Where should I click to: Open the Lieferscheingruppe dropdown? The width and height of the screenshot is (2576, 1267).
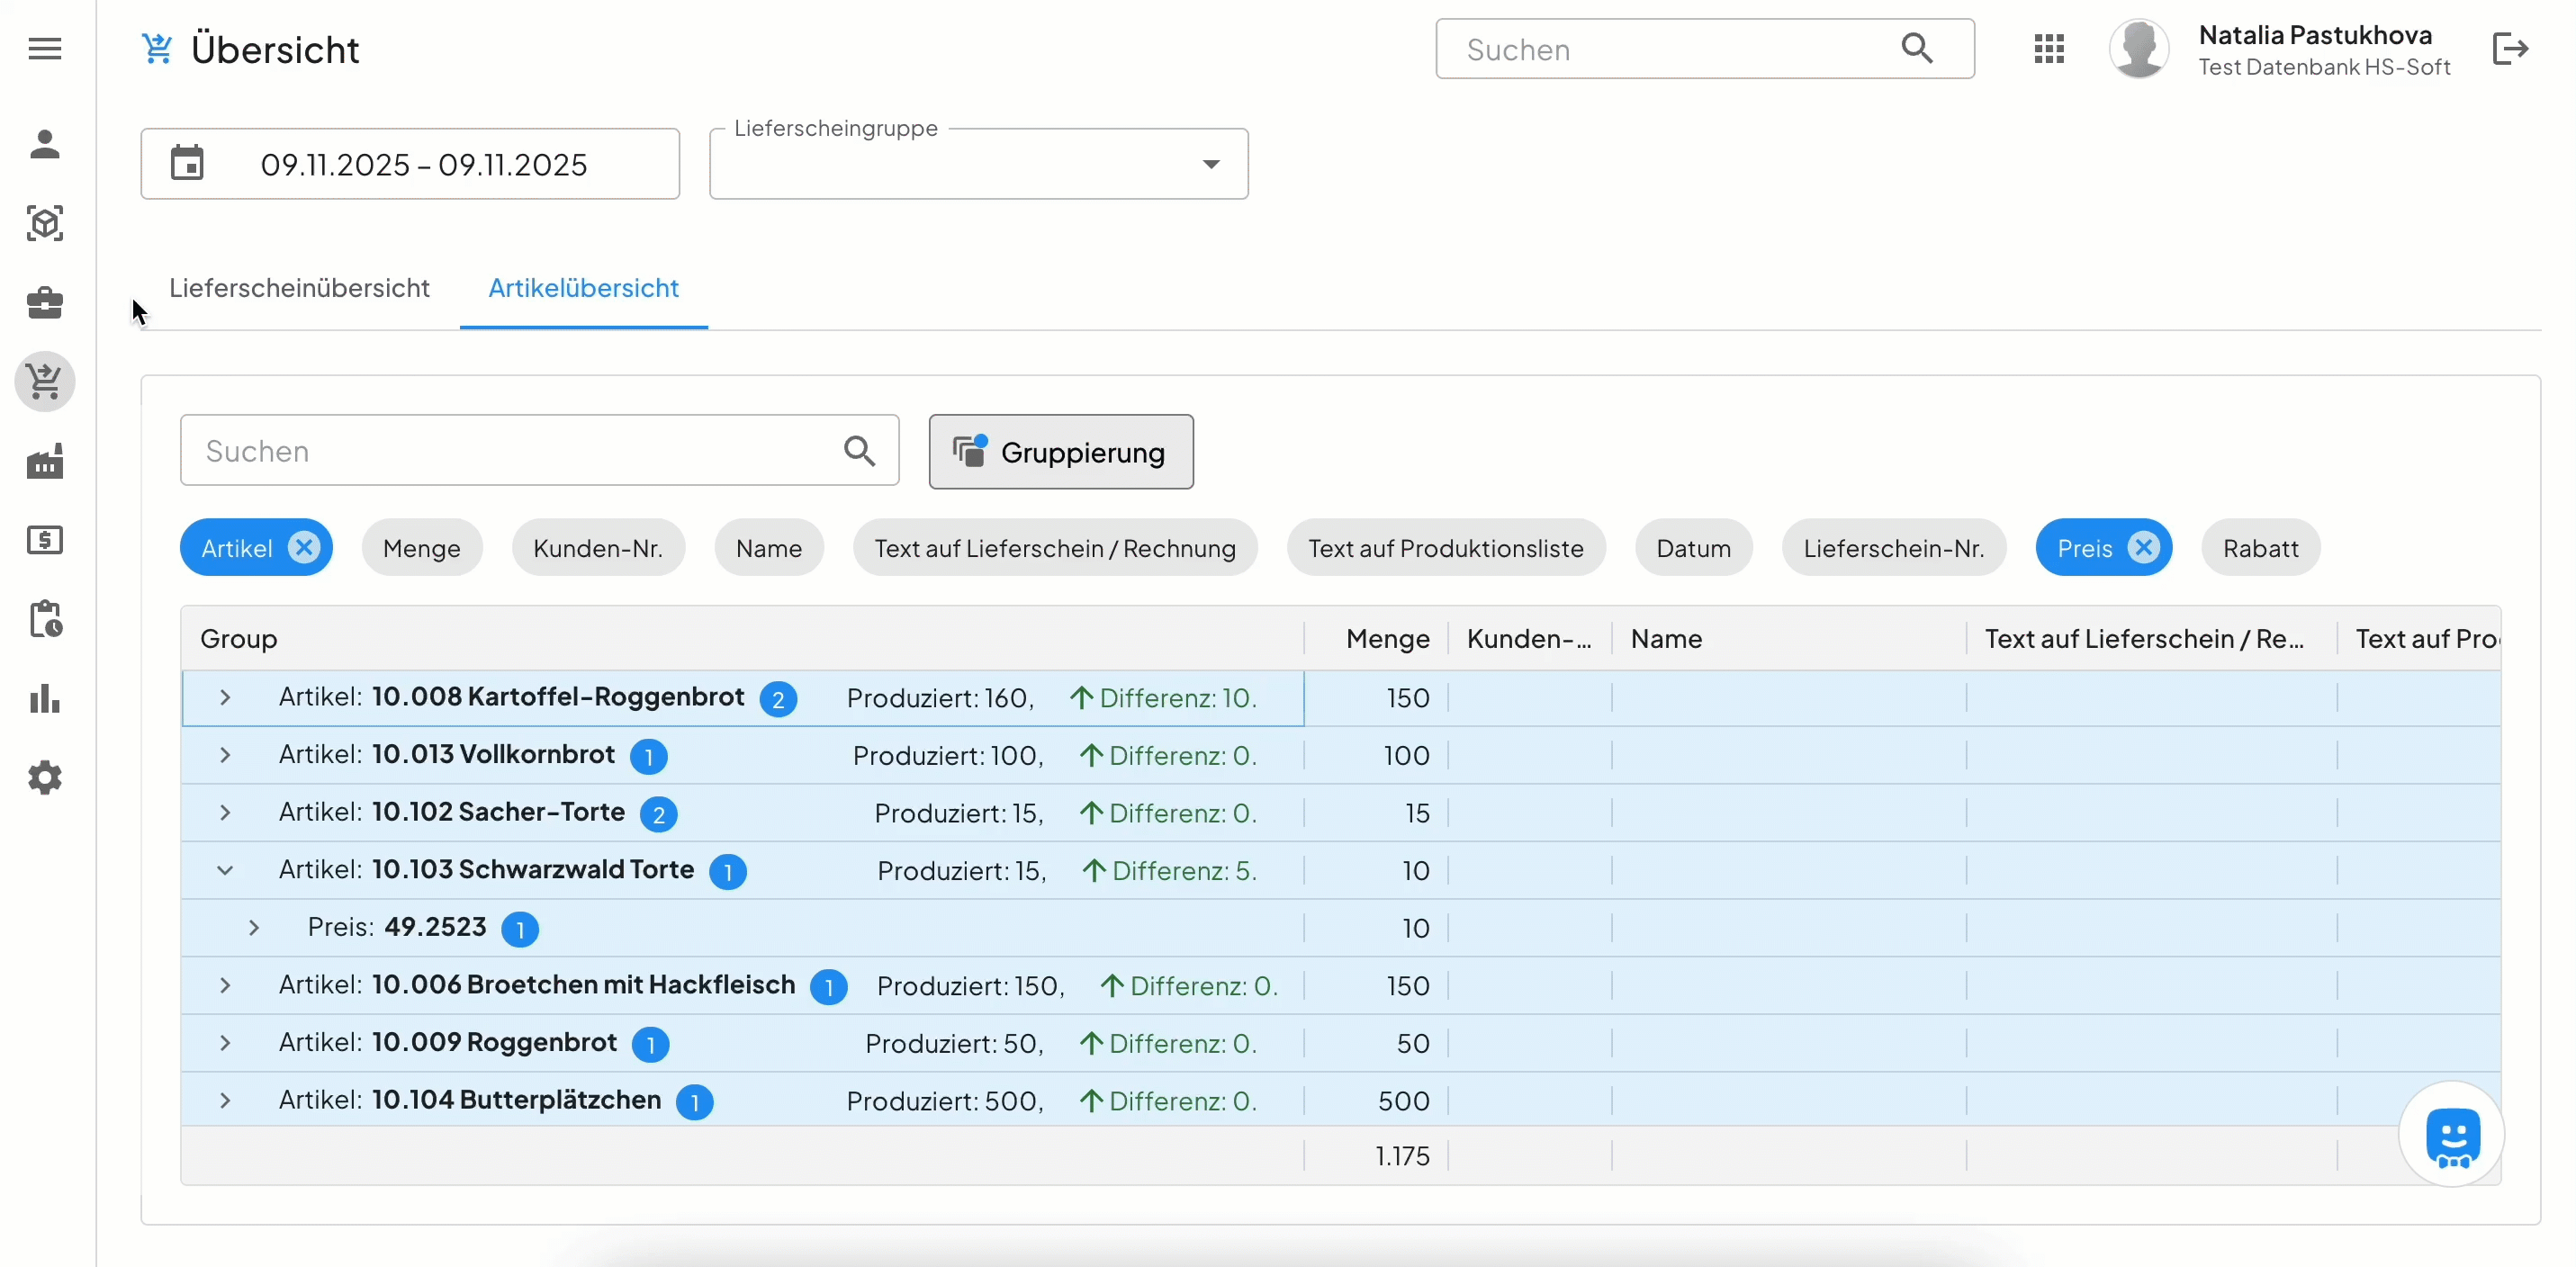[x=978, y=164]
